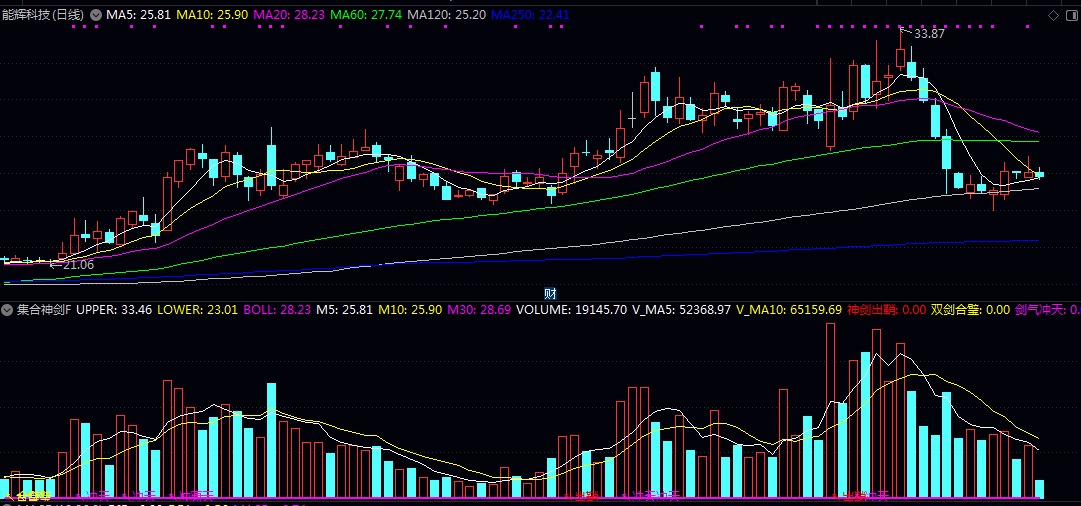The image size is (1081, 506).
Task: Click the 21.06 low price annotation
Action: (78, 264)
